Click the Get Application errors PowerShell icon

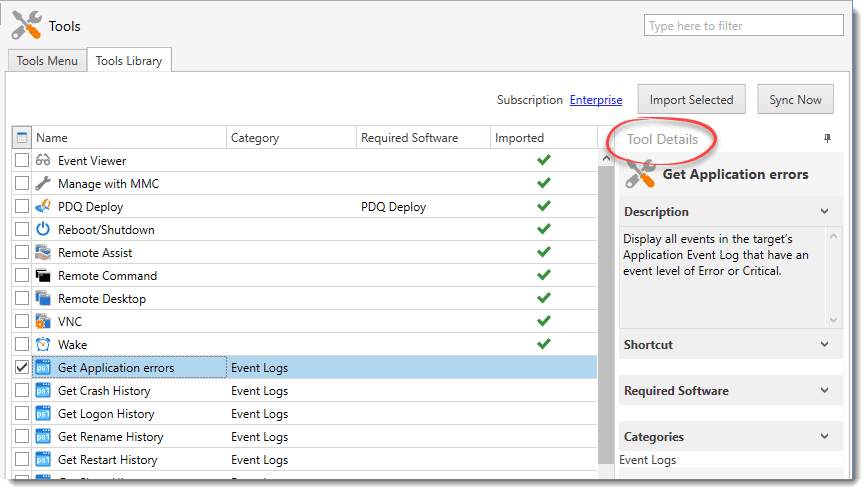43,367
